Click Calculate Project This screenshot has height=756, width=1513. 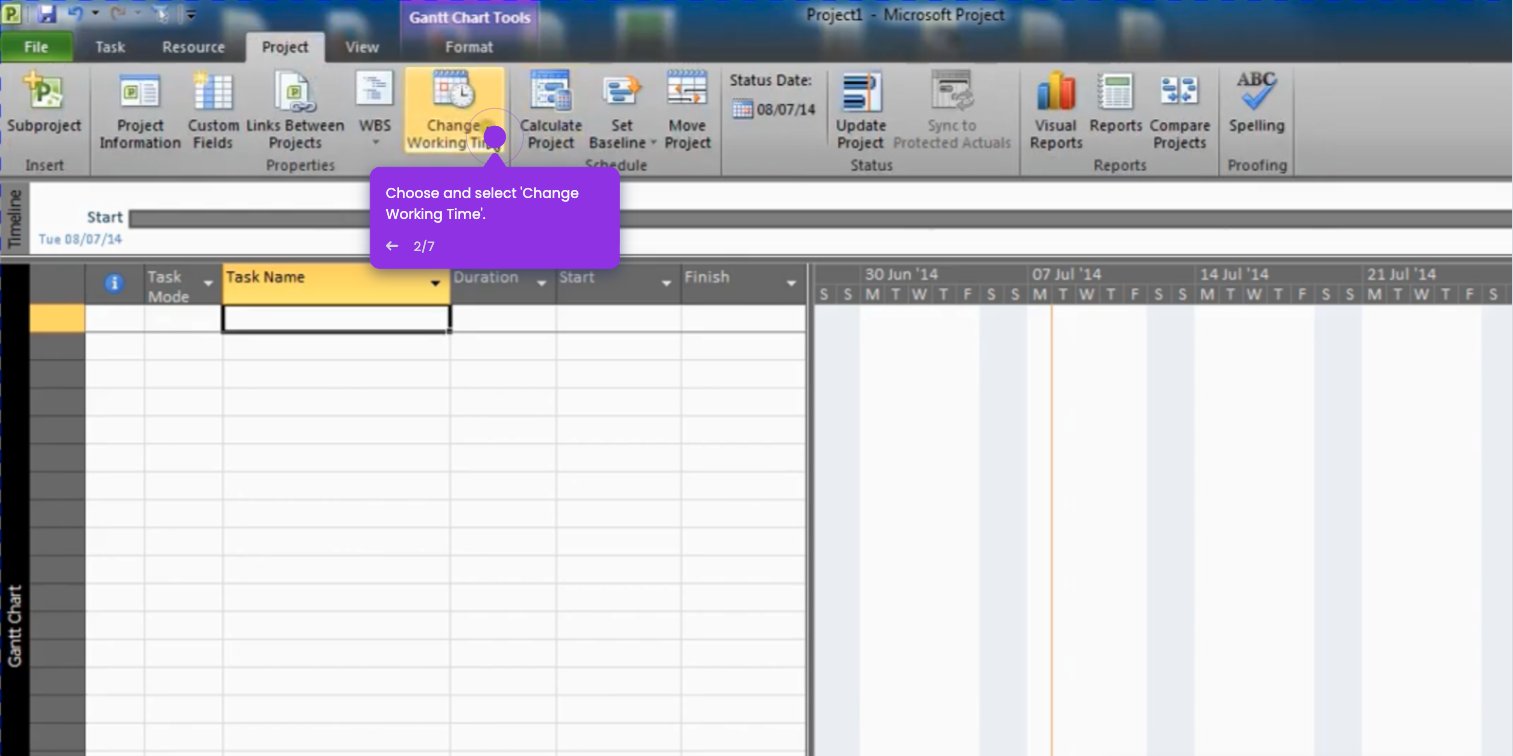click(x=550, y=110)
